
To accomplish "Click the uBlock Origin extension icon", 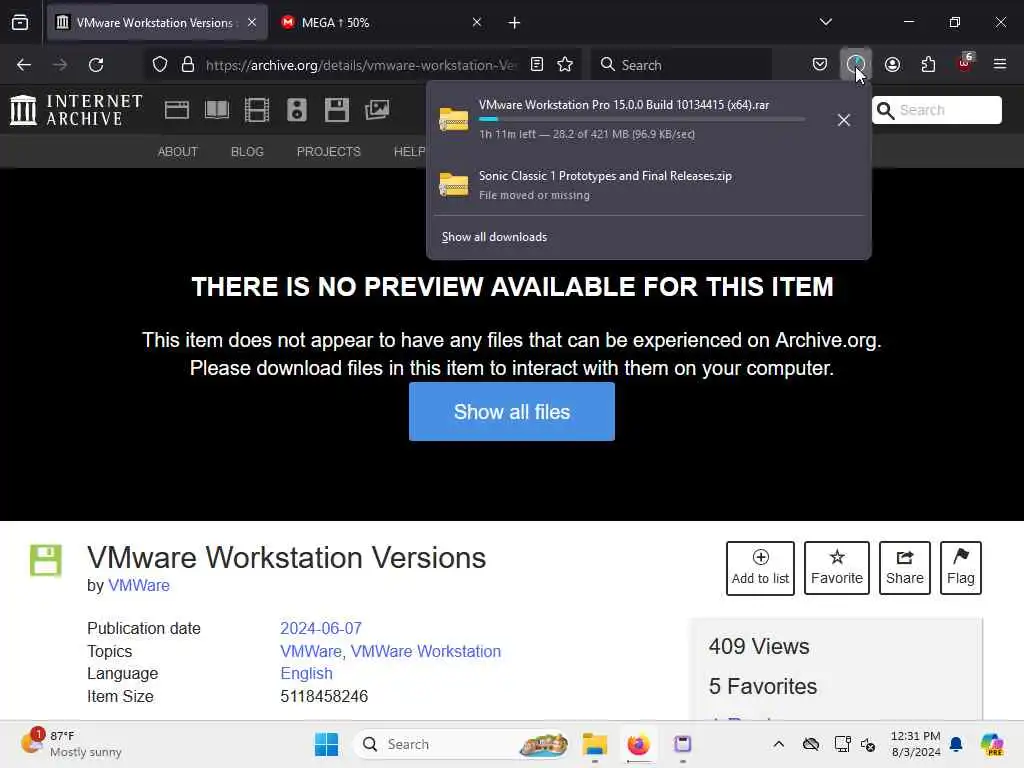I will [964, 65].
